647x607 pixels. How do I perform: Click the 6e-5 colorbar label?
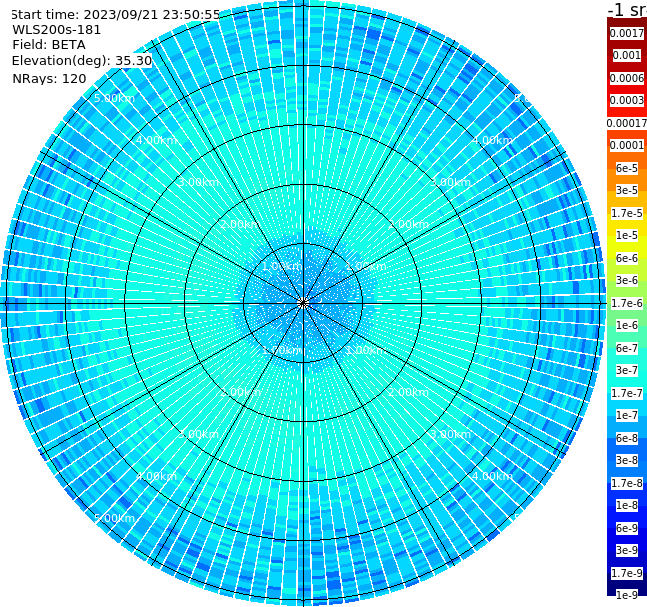[627, 168]
